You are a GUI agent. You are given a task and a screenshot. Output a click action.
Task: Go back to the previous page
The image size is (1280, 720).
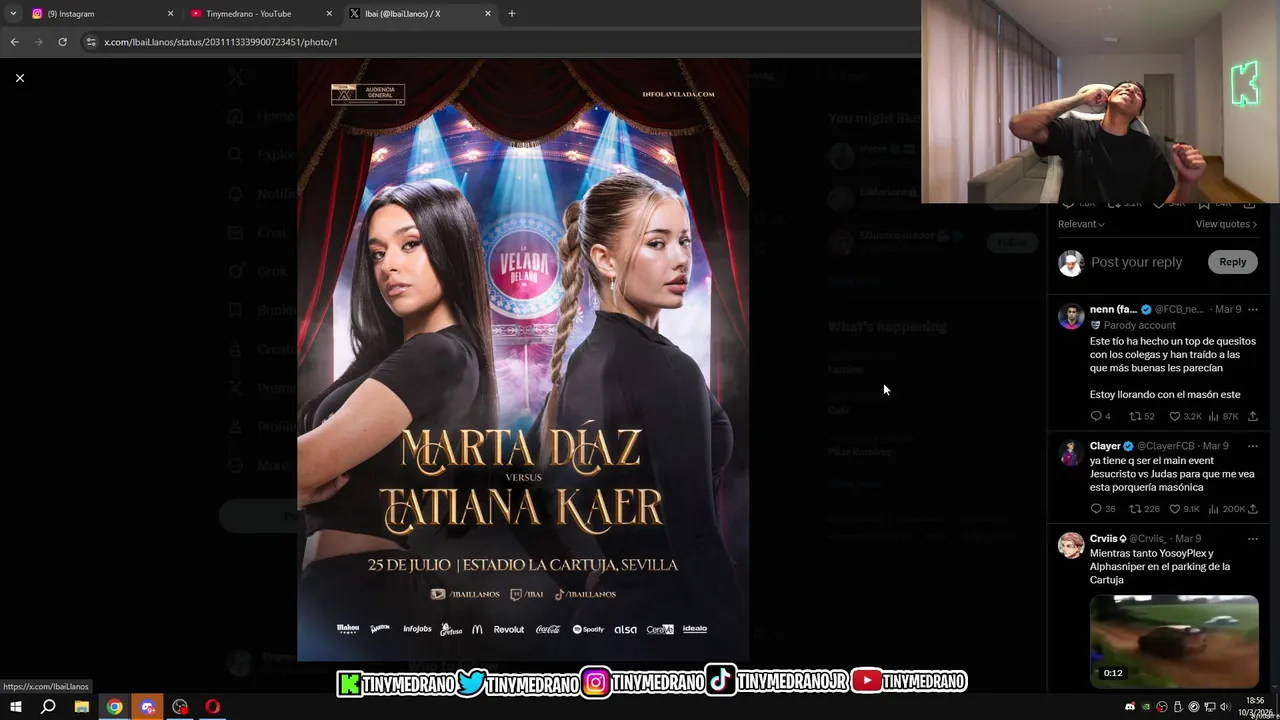14,42
